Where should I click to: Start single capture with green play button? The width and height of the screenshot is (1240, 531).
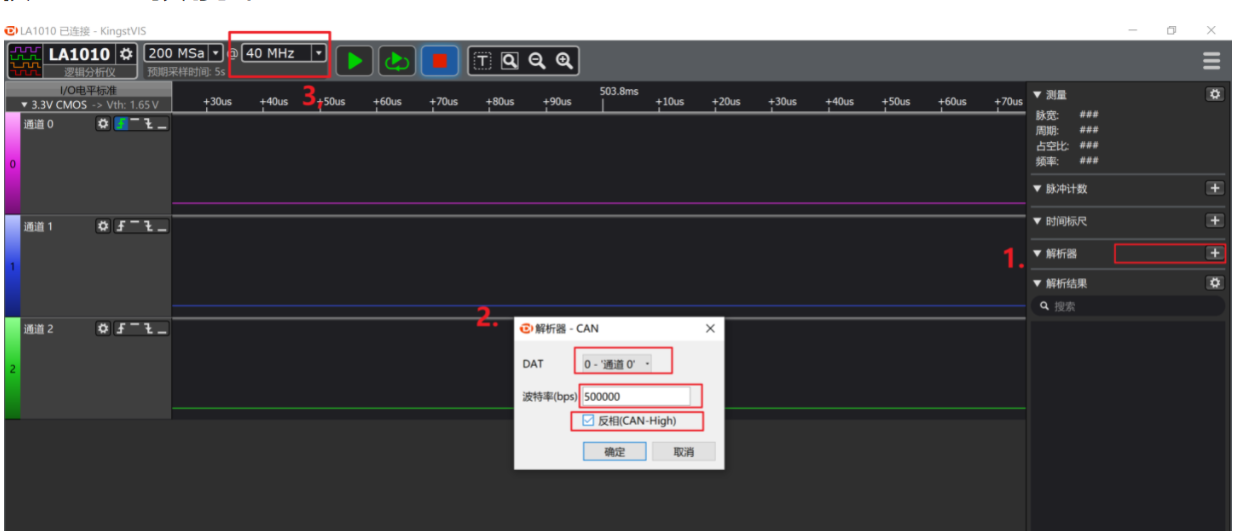[354, 61]
